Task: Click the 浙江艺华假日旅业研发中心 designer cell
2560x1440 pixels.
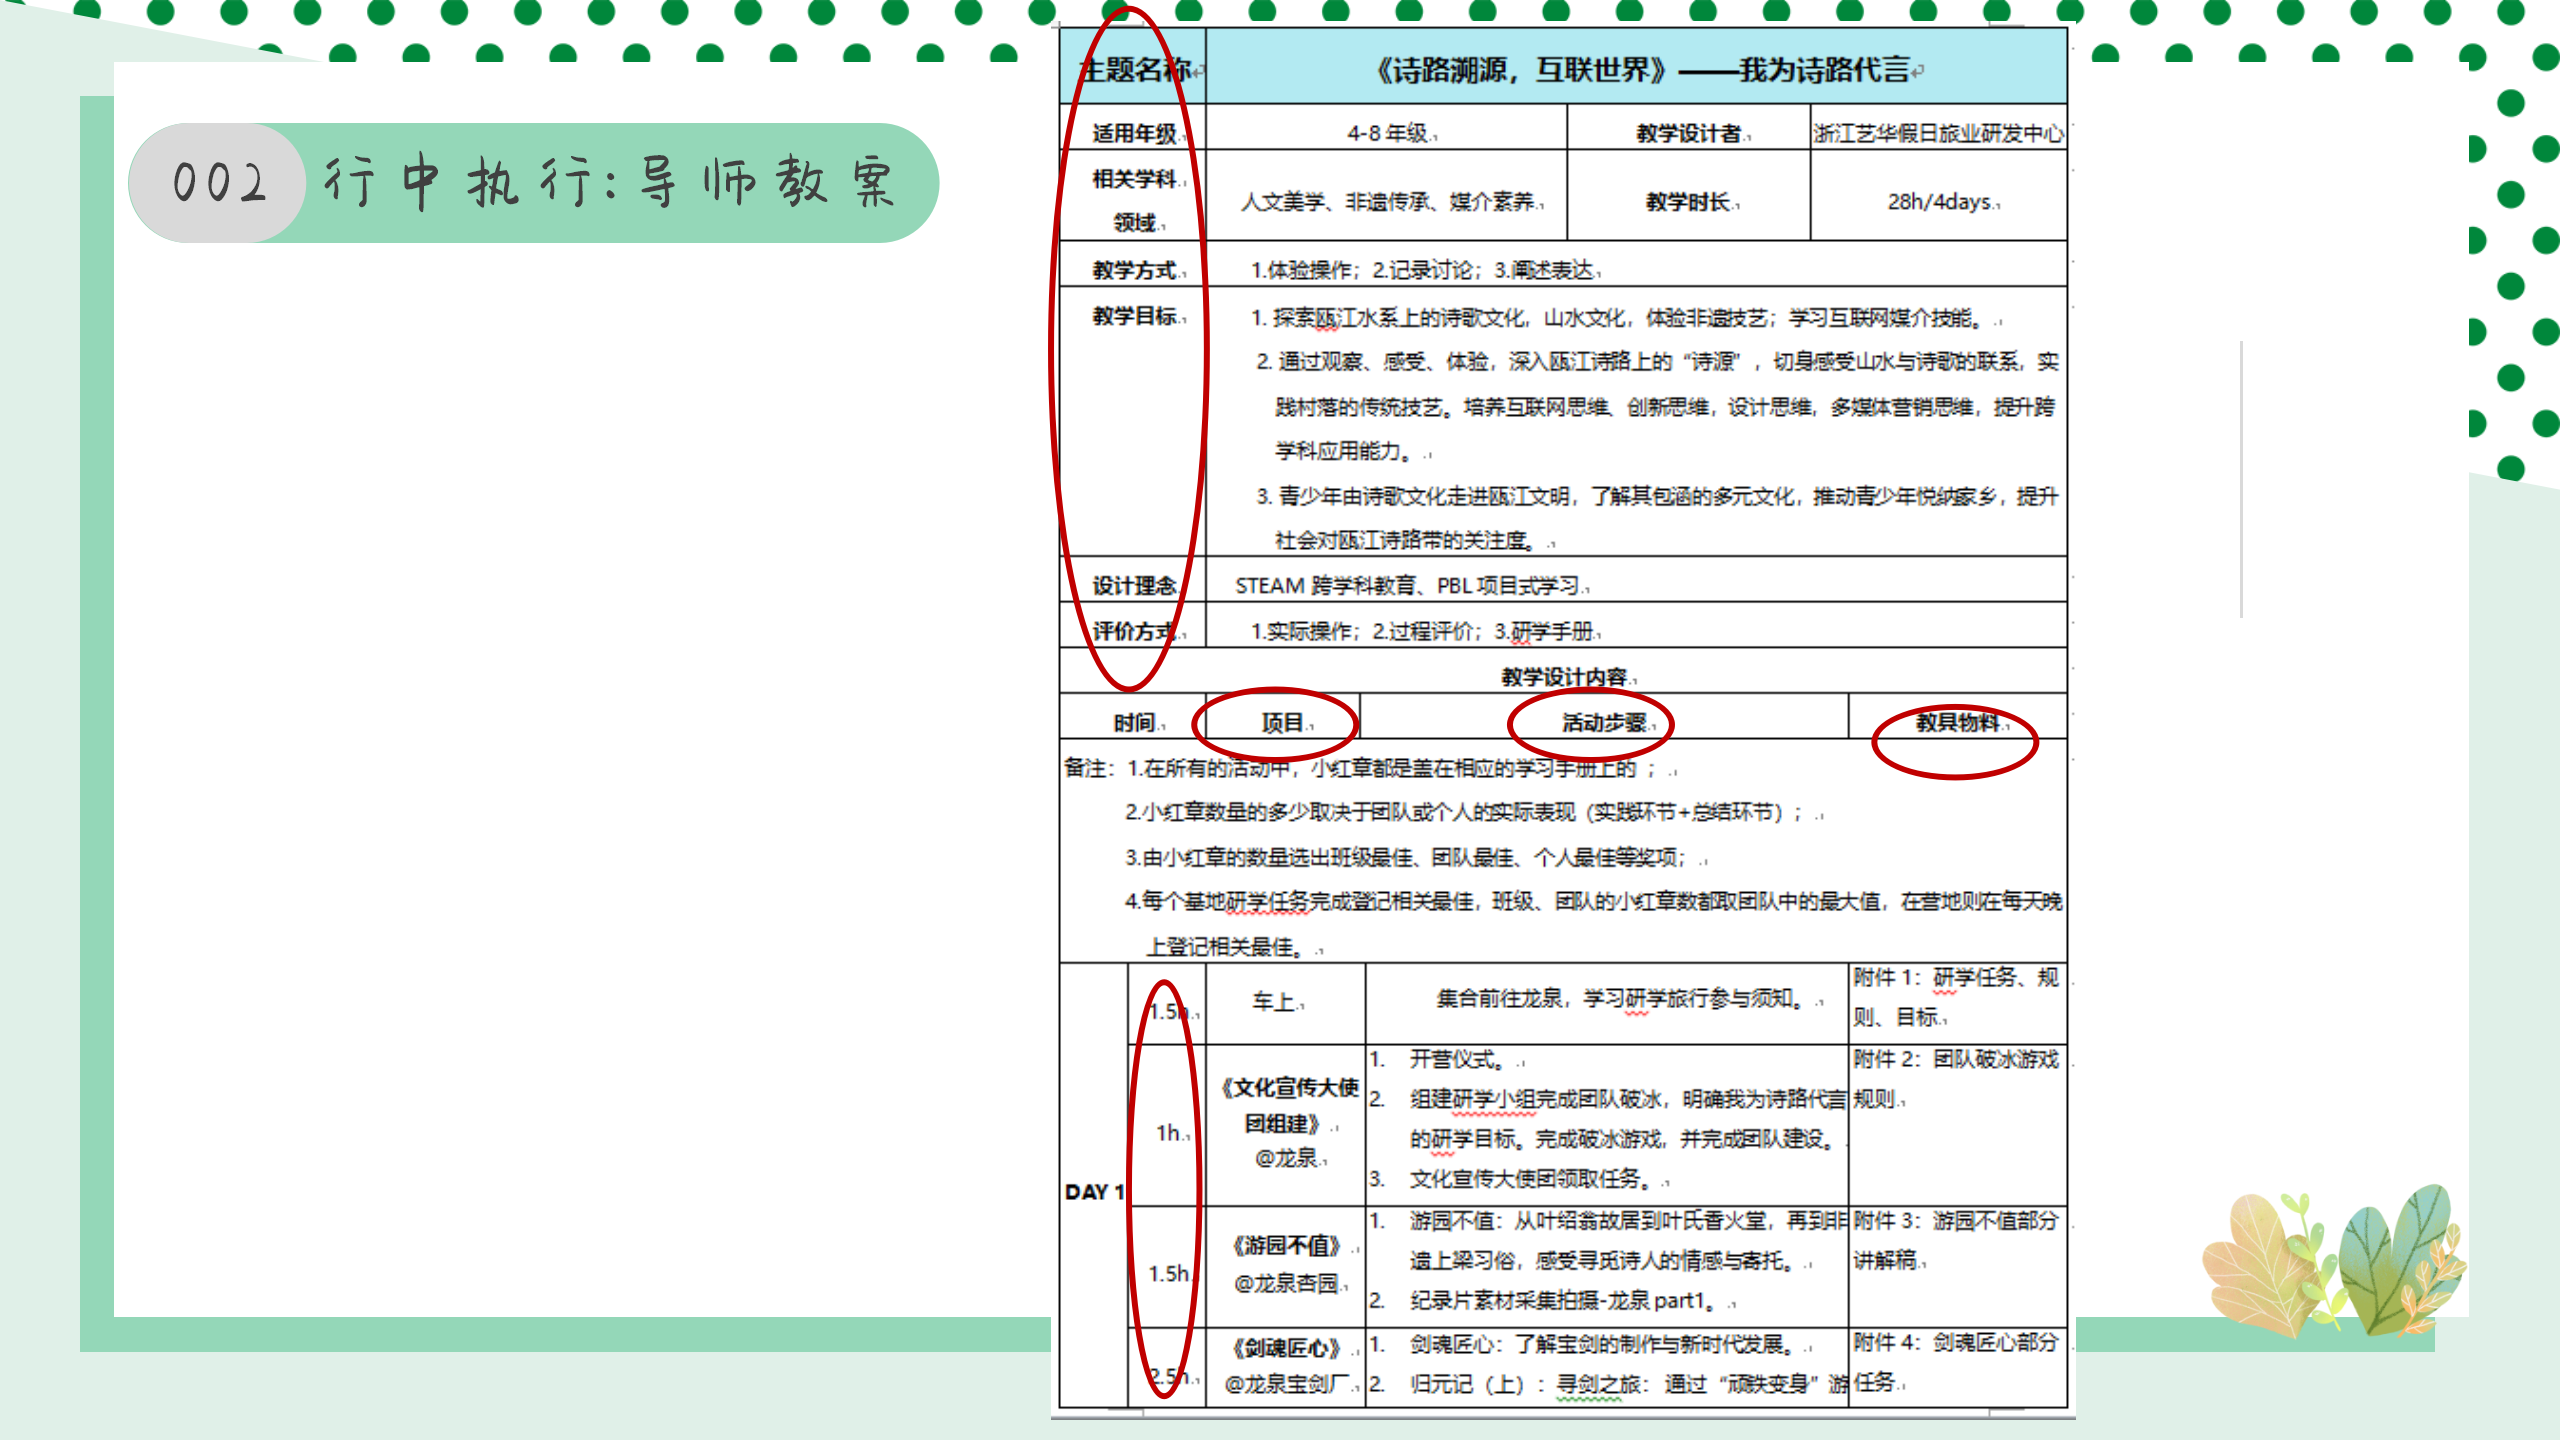Action: coord(1938,133)
